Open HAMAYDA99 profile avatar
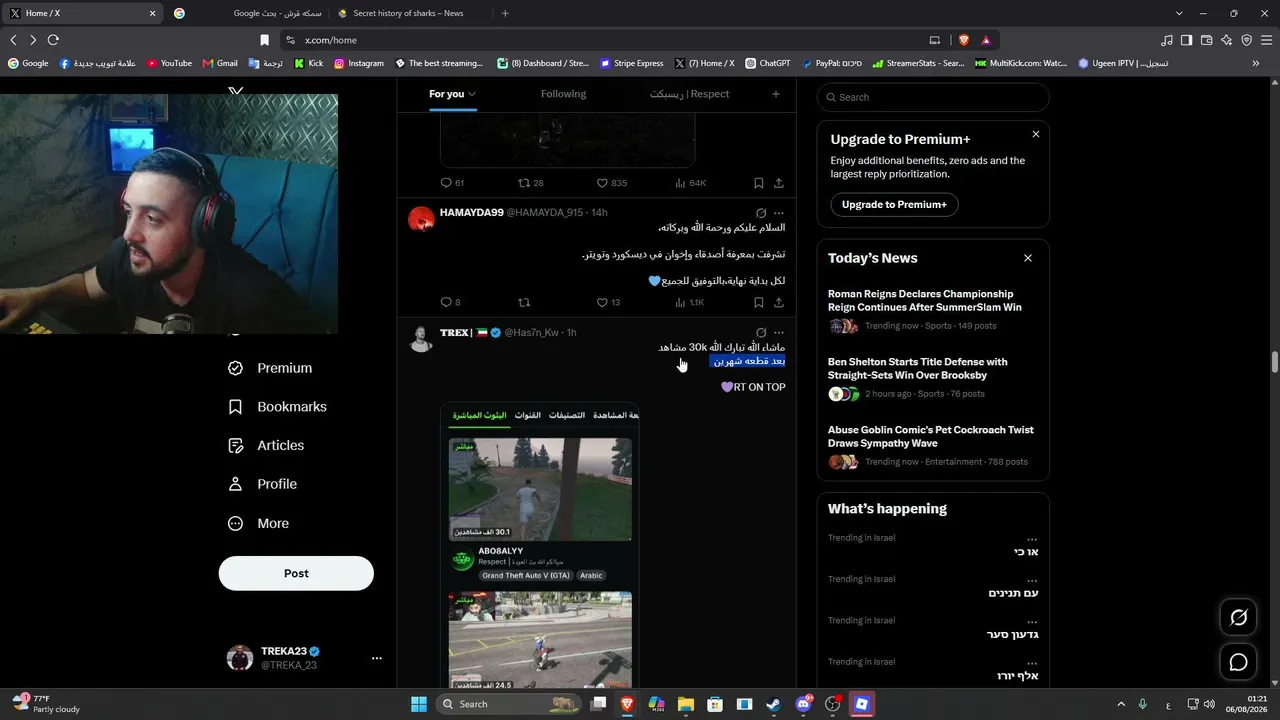 [x=421, y=219]
